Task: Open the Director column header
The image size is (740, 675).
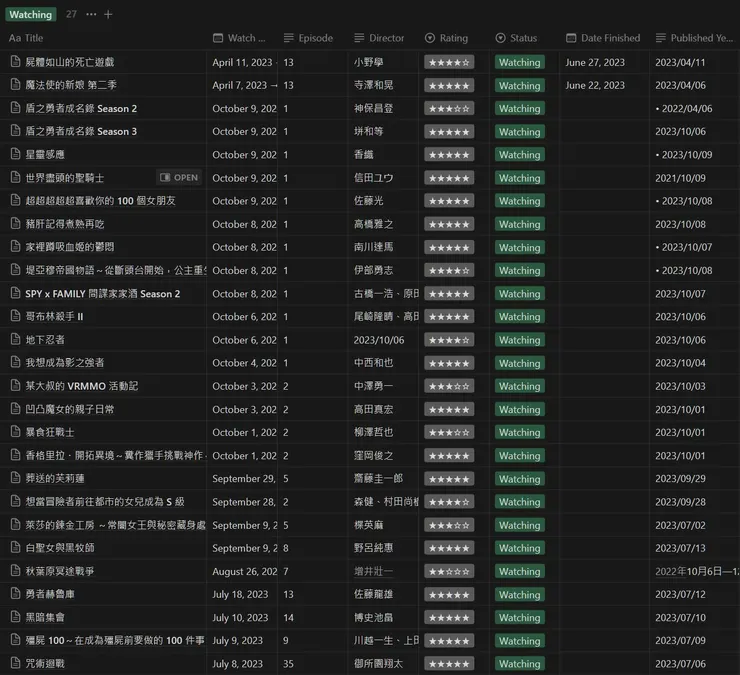Action: click(x=379, y=38)
